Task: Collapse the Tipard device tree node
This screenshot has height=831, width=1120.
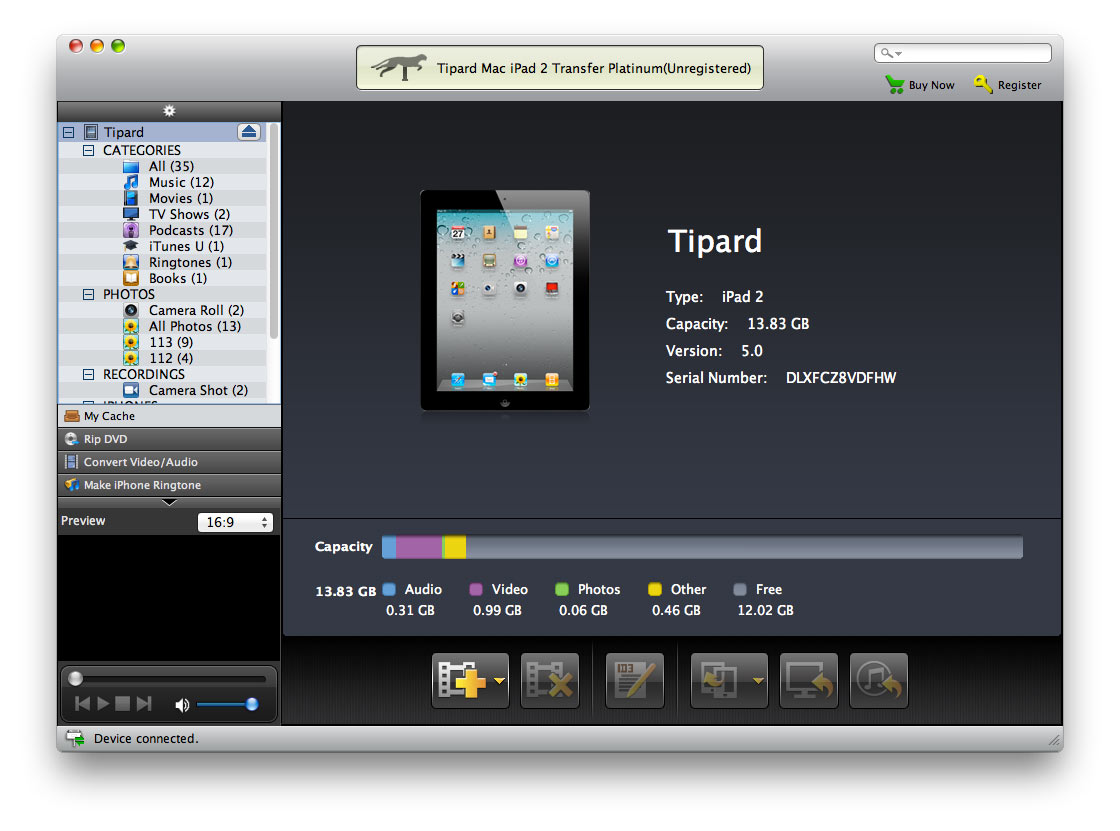Action: pyautogui.click(x=69, y=132)
